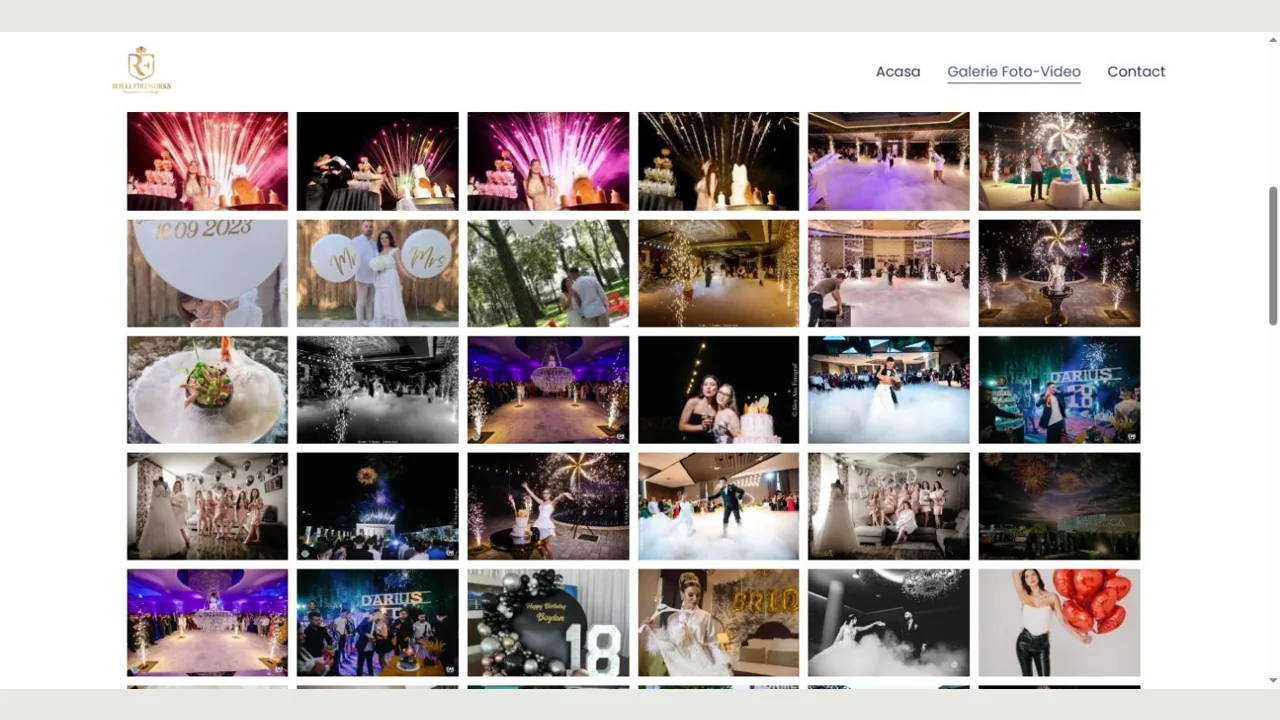Open the Mr and Mrs balloons photo
Image resolution: width=1280 pixels, height=720 pixels.
click(x=378, y=274)
